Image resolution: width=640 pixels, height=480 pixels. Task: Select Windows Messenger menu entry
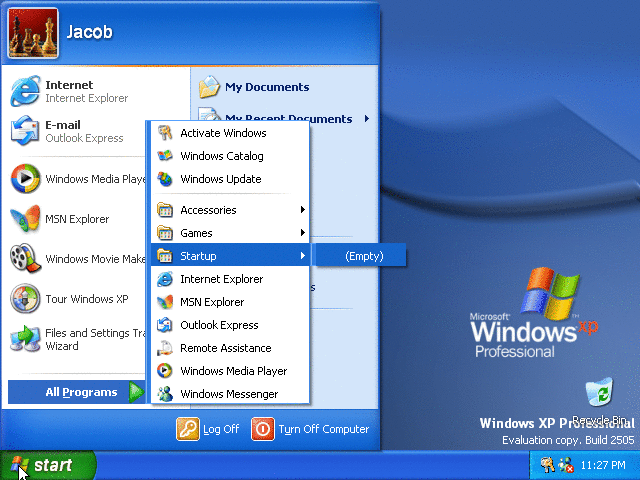tap(230, 394)
